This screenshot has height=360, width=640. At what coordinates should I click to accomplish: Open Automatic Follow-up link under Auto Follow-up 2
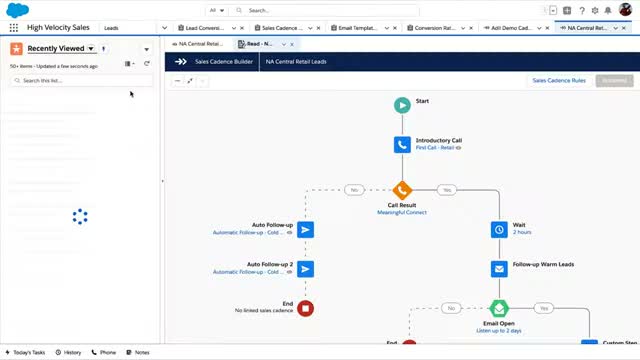[248, 272]
